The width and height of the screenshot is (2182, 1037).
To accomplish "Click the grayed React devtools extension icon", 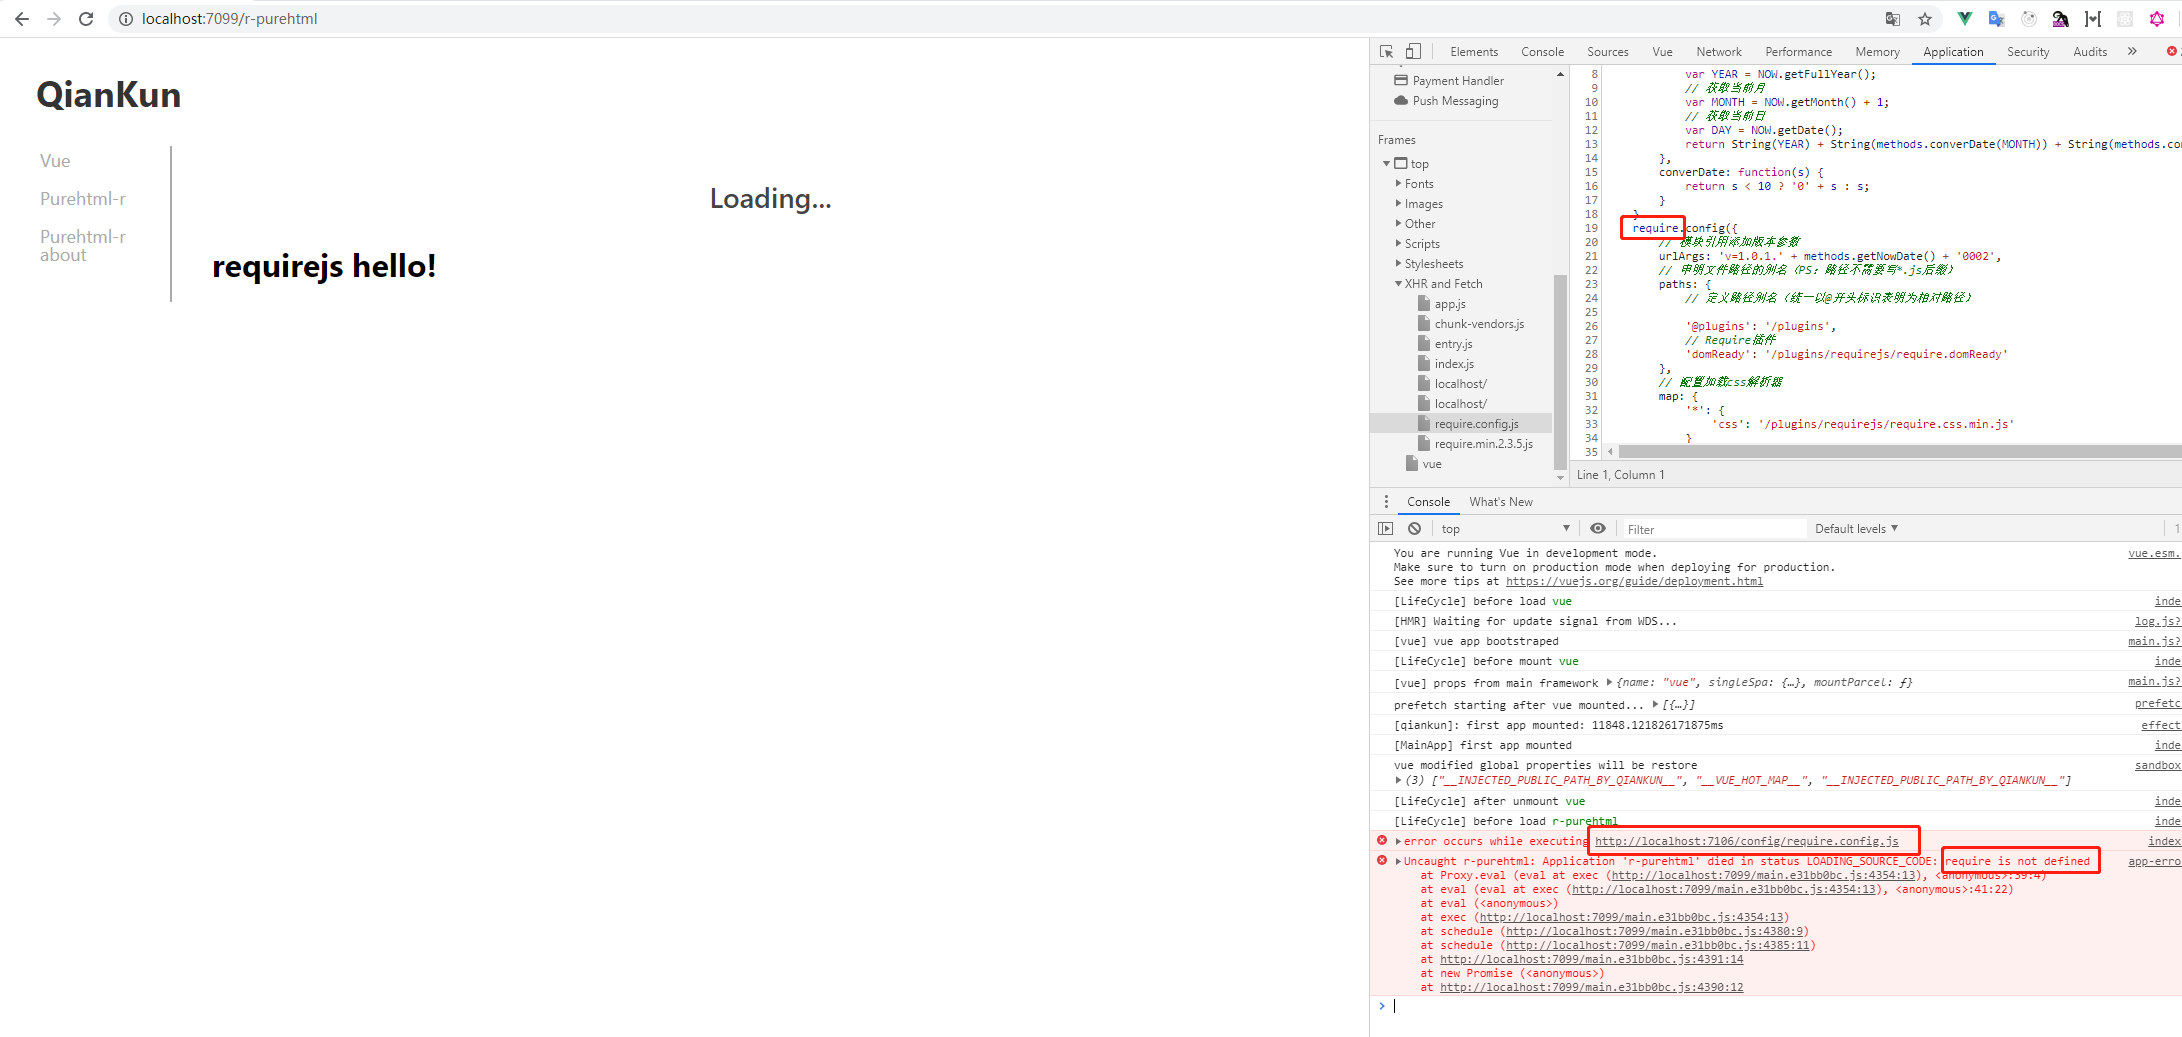I will (x=2125, y=19).
